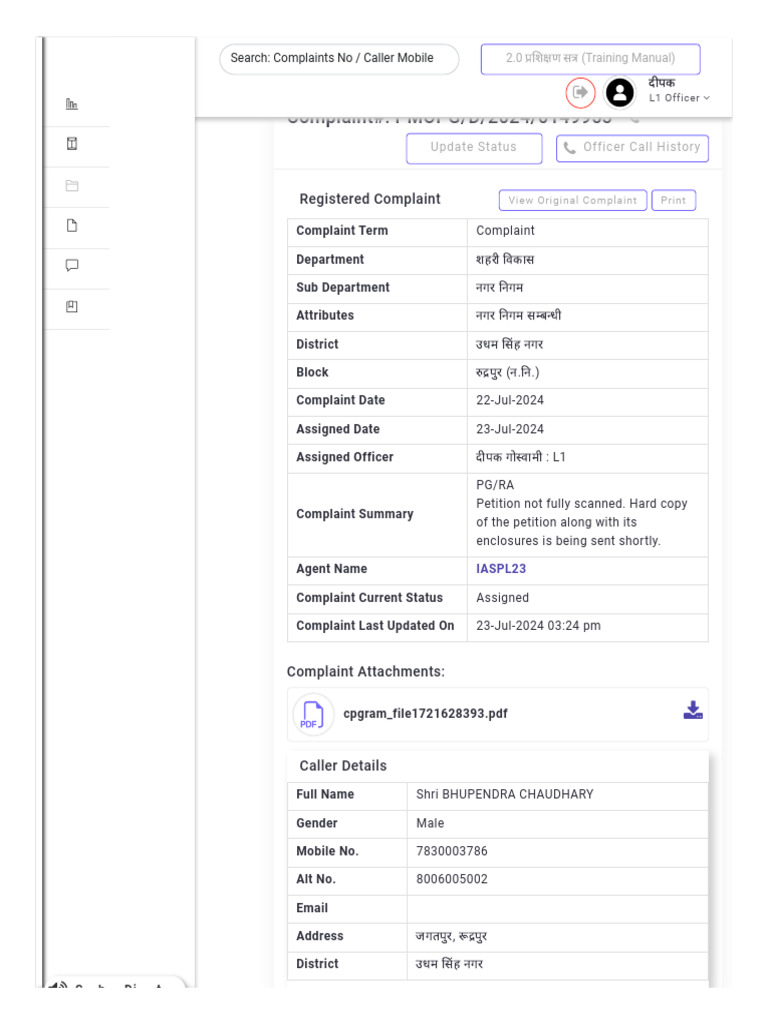The height and width of the screenshot is (1024, 768).
Task: Open agent link IASPL23
Action: coord(501,569)
